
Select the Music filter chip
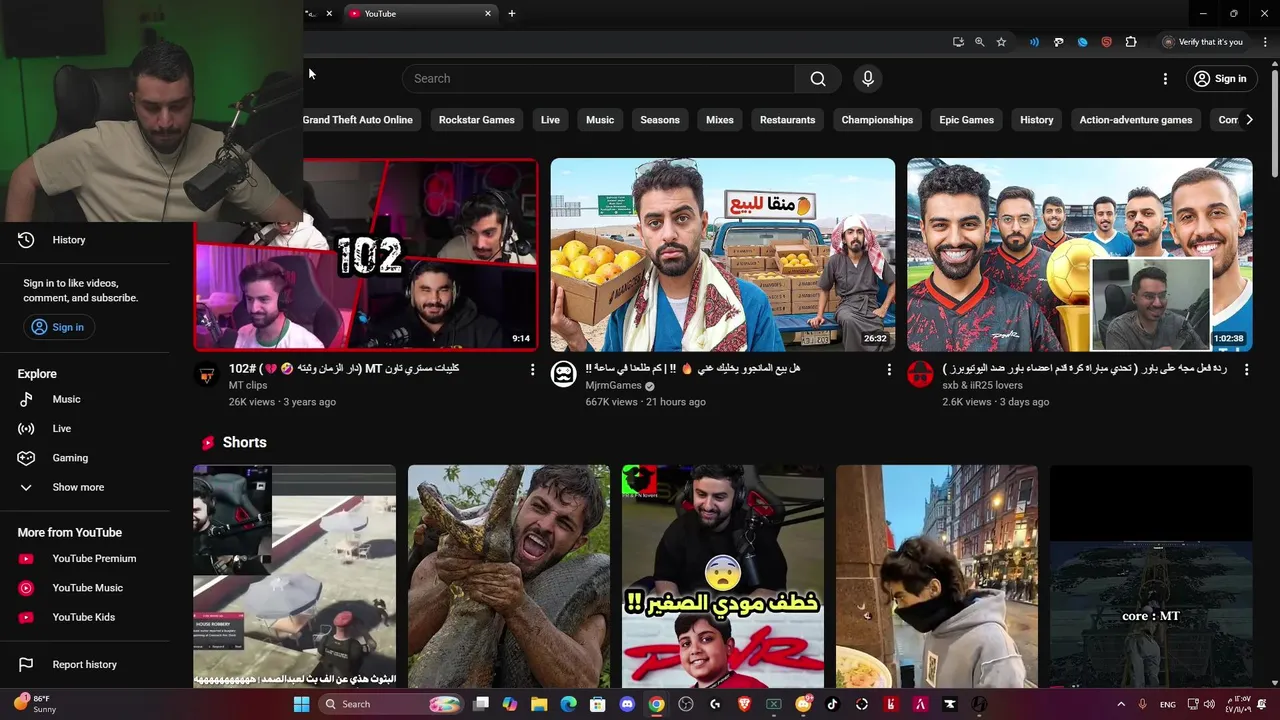click(600, 120)
